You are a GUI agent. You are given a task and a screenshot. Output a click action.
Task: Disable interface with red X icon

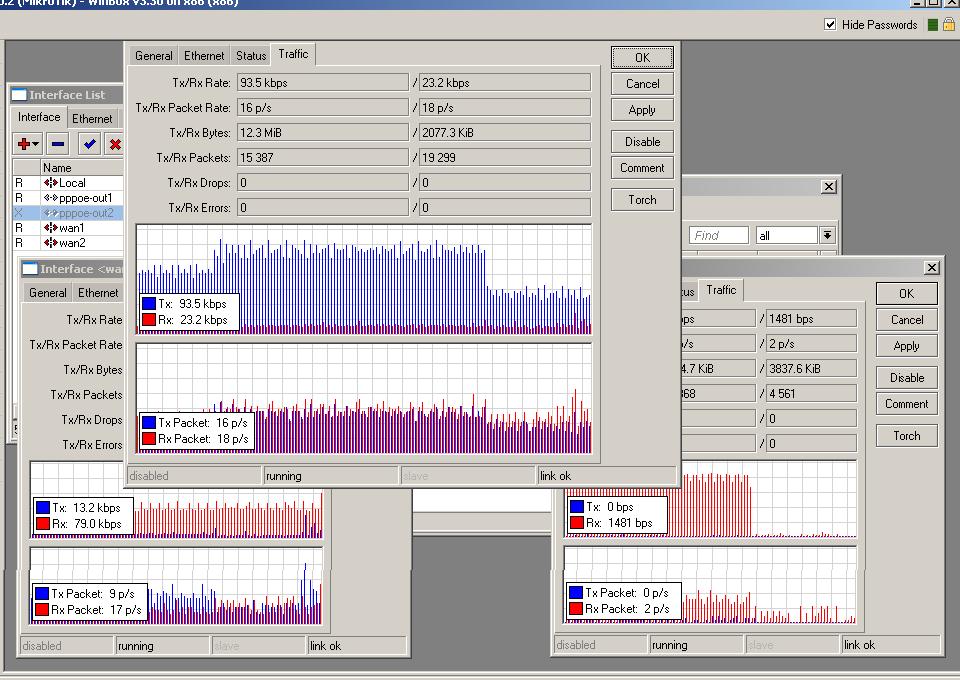tap(115, 144)
